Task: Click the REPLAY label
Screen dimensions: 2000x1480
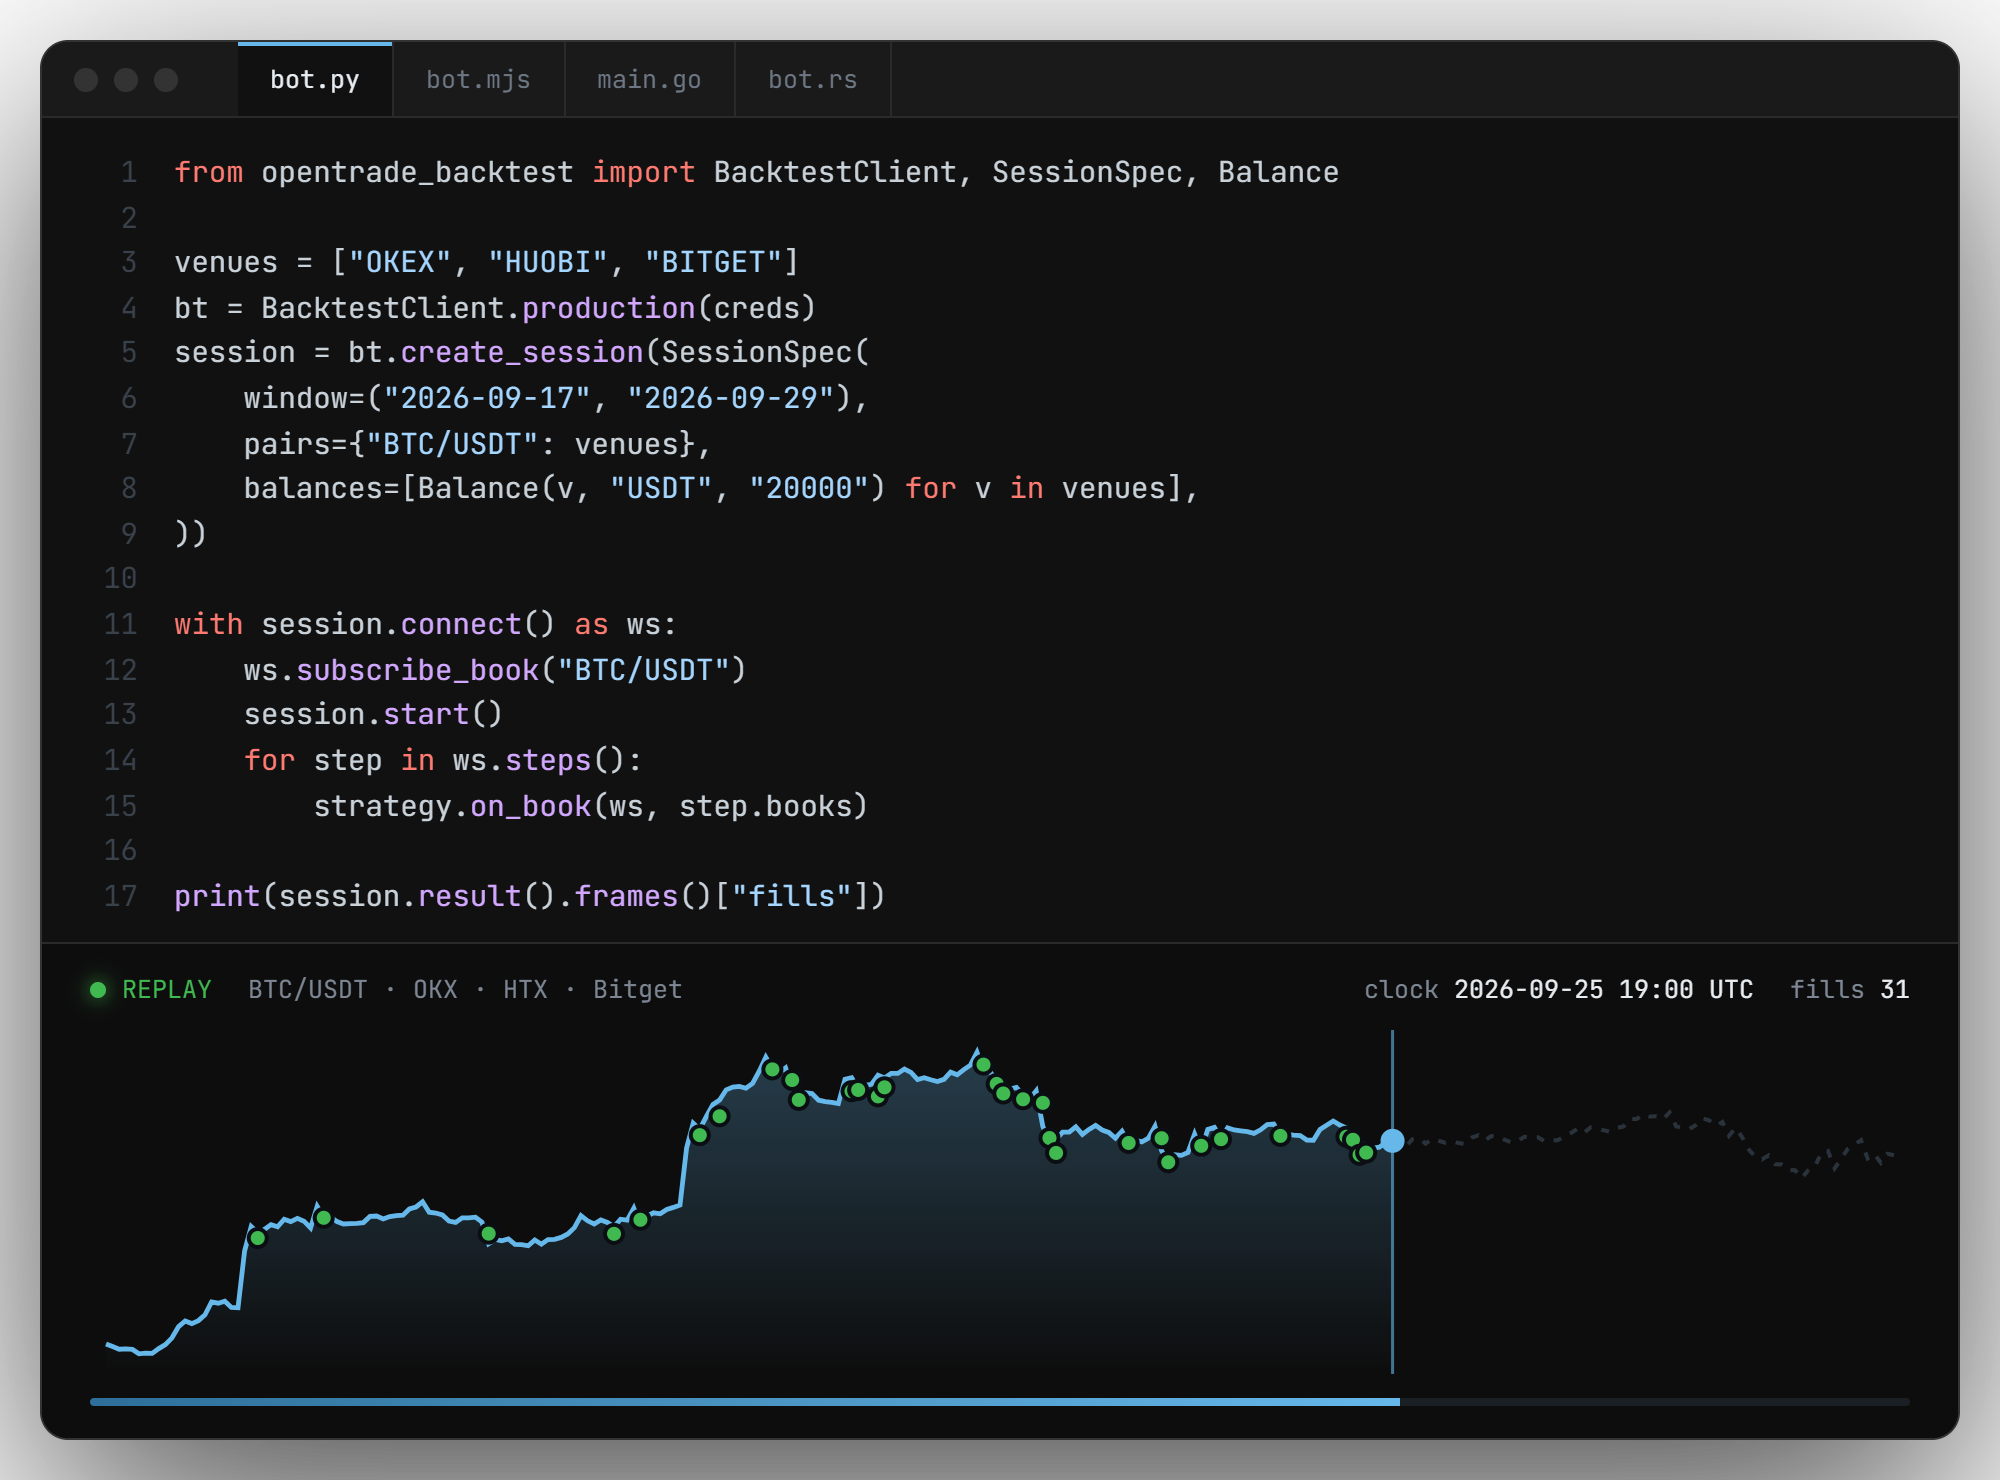Action: 166,990
